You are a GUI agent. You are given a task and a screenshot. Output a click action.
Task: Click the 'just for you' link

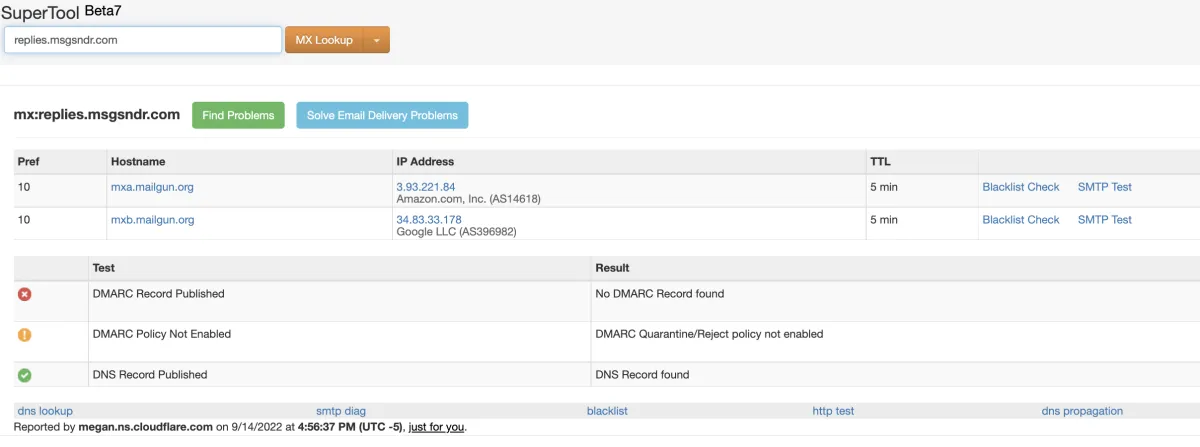tap(437, 427)
